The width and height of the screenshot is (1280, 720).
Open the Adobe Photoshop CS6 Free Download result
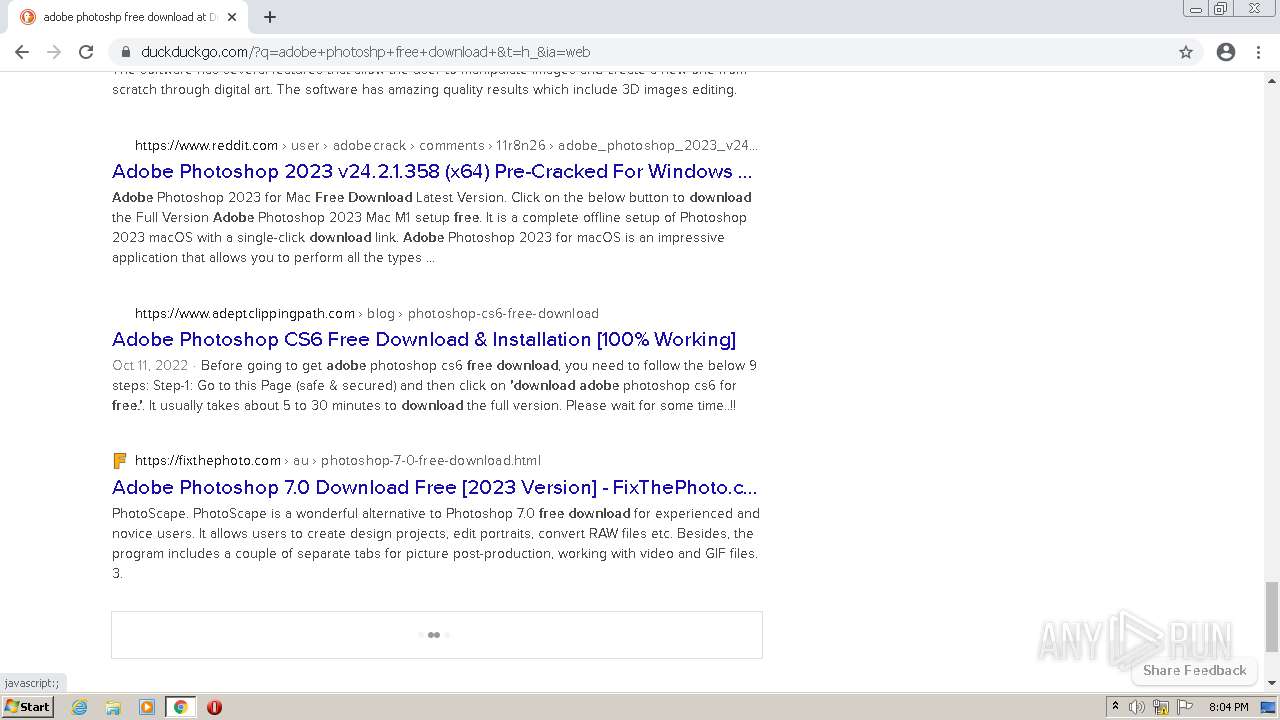pyautogui.click(x=424, y=339)
